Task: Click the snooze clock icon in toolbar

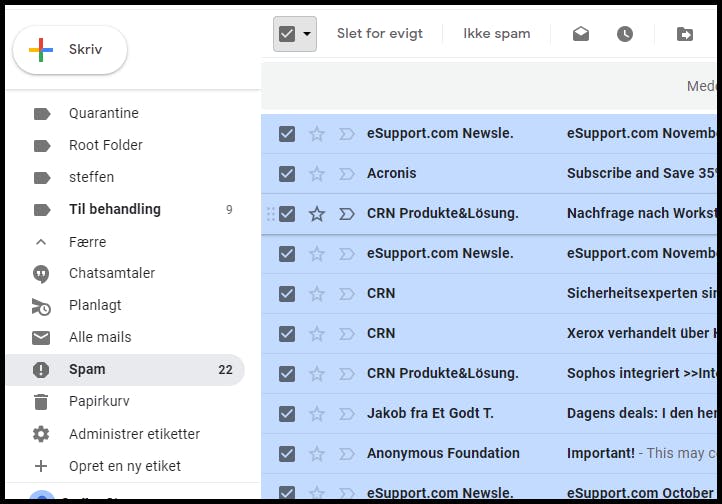Action: pos(625,34)
